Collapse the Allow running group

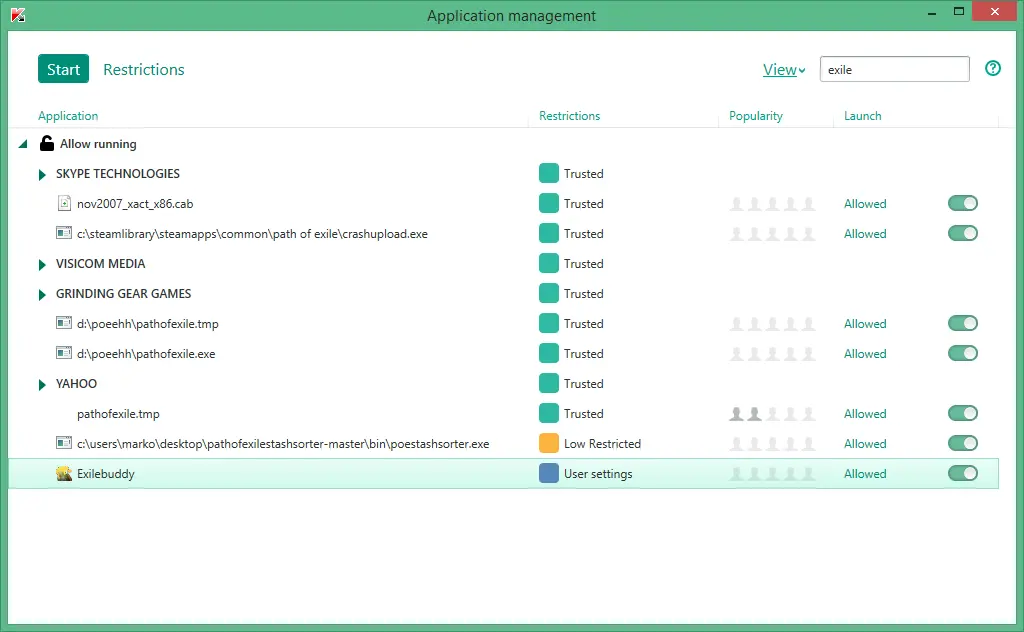[24, 144]
